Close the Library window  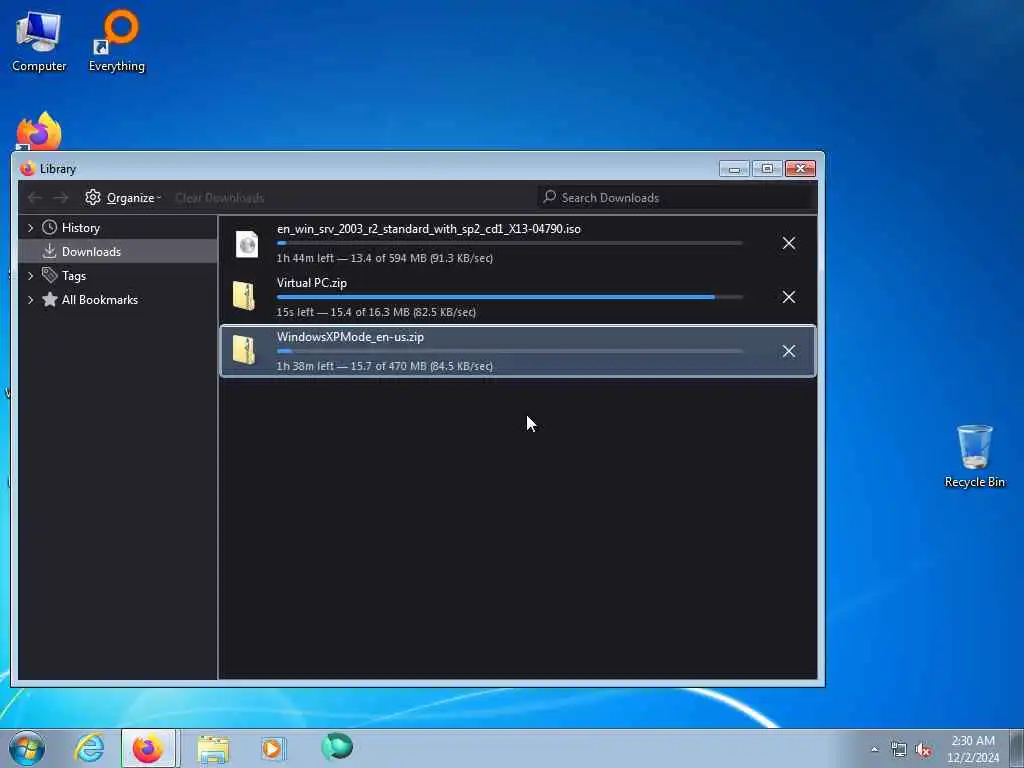(800, 168)
